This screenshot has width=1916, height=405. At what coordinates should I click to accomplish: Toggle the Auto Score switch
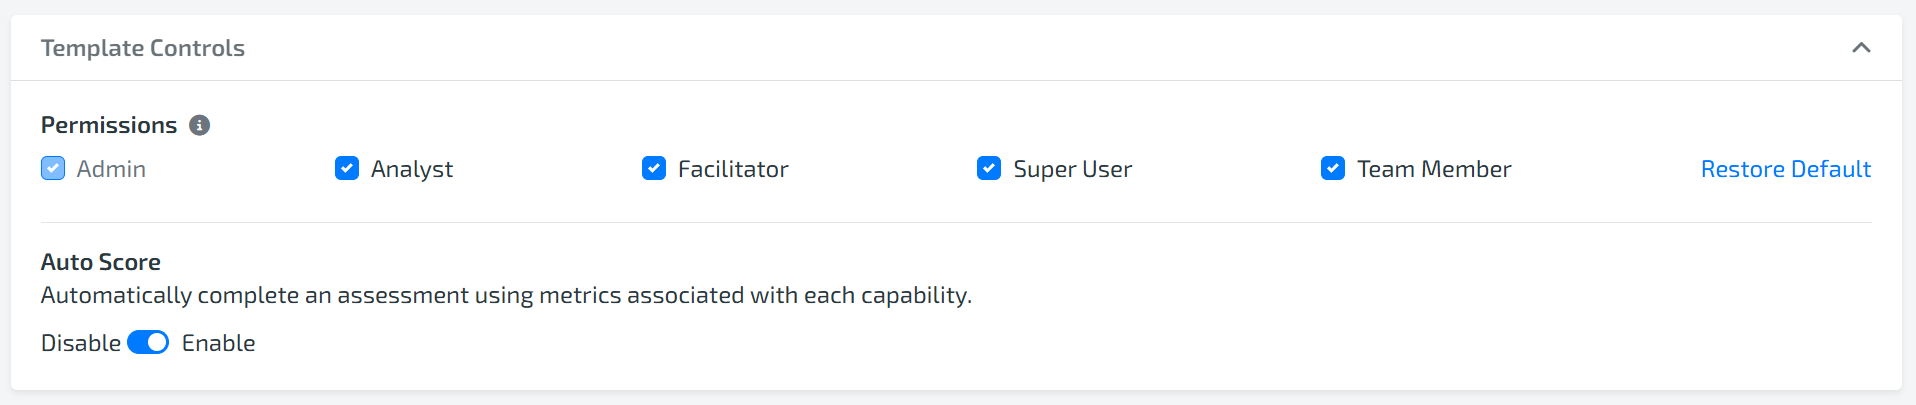(x=148, y=342)
